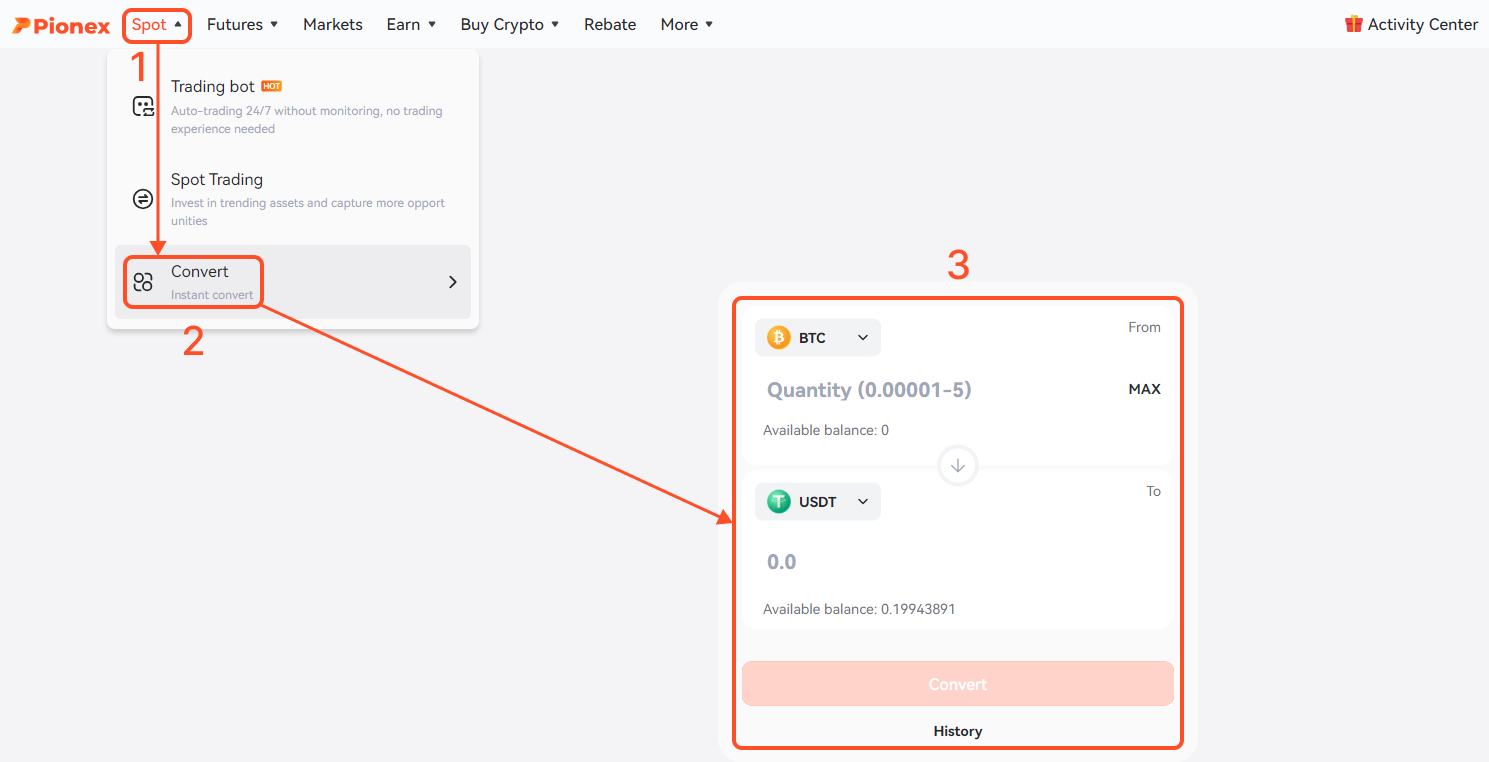Image resolution: width=1489 pixels, height=762 pixels.
Task: Open the Activity Center
Action: pos(1411,24)
